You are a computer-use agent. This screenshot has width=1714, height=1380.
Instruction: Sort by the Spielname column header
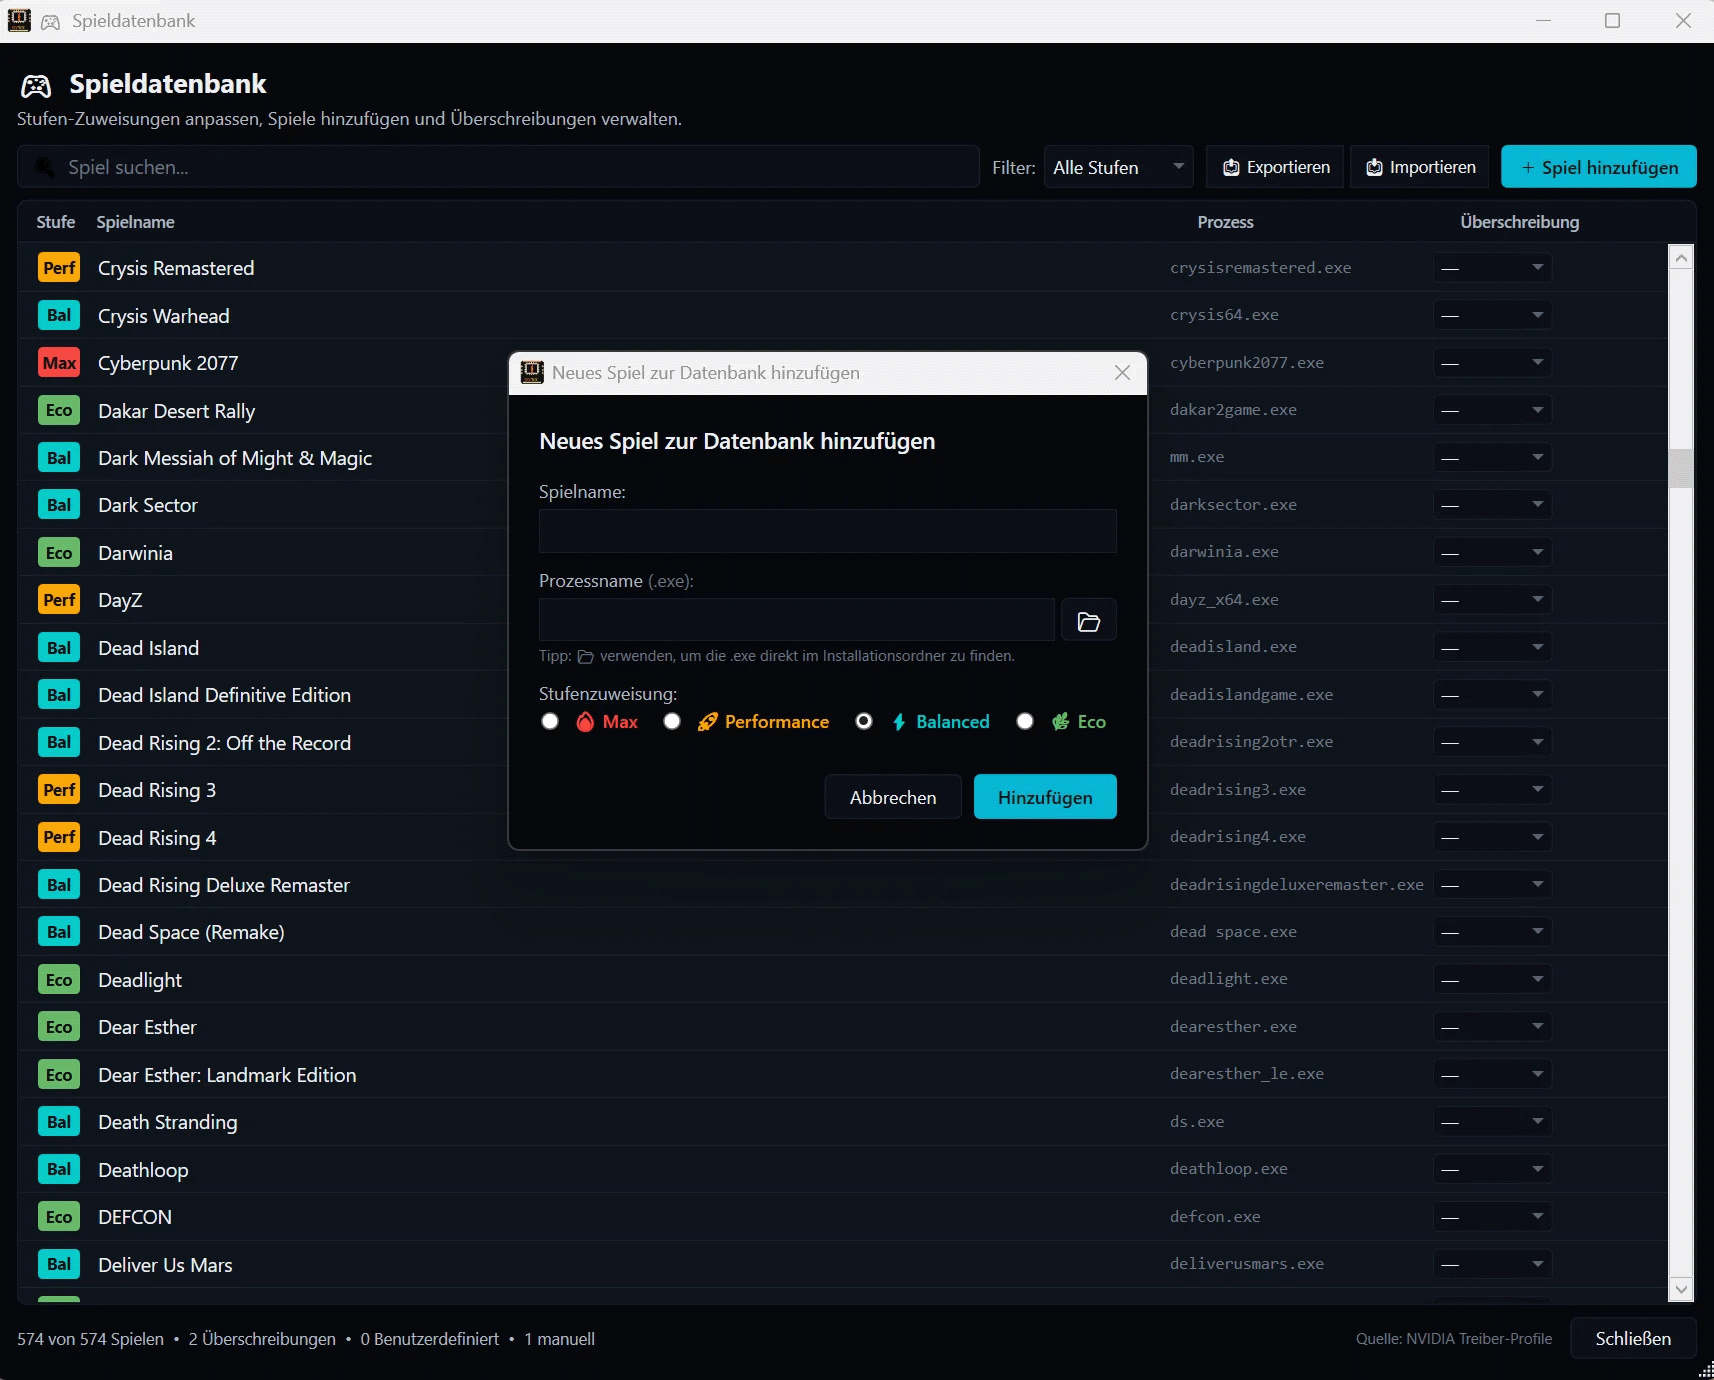135,222
